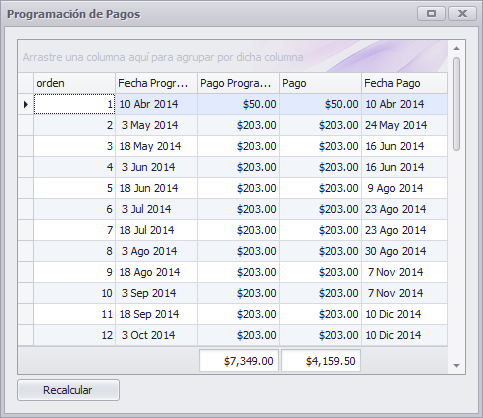Screen dimensions: 483x418
Task: Sort by the orden column header
Action: (x=74, y=83)
